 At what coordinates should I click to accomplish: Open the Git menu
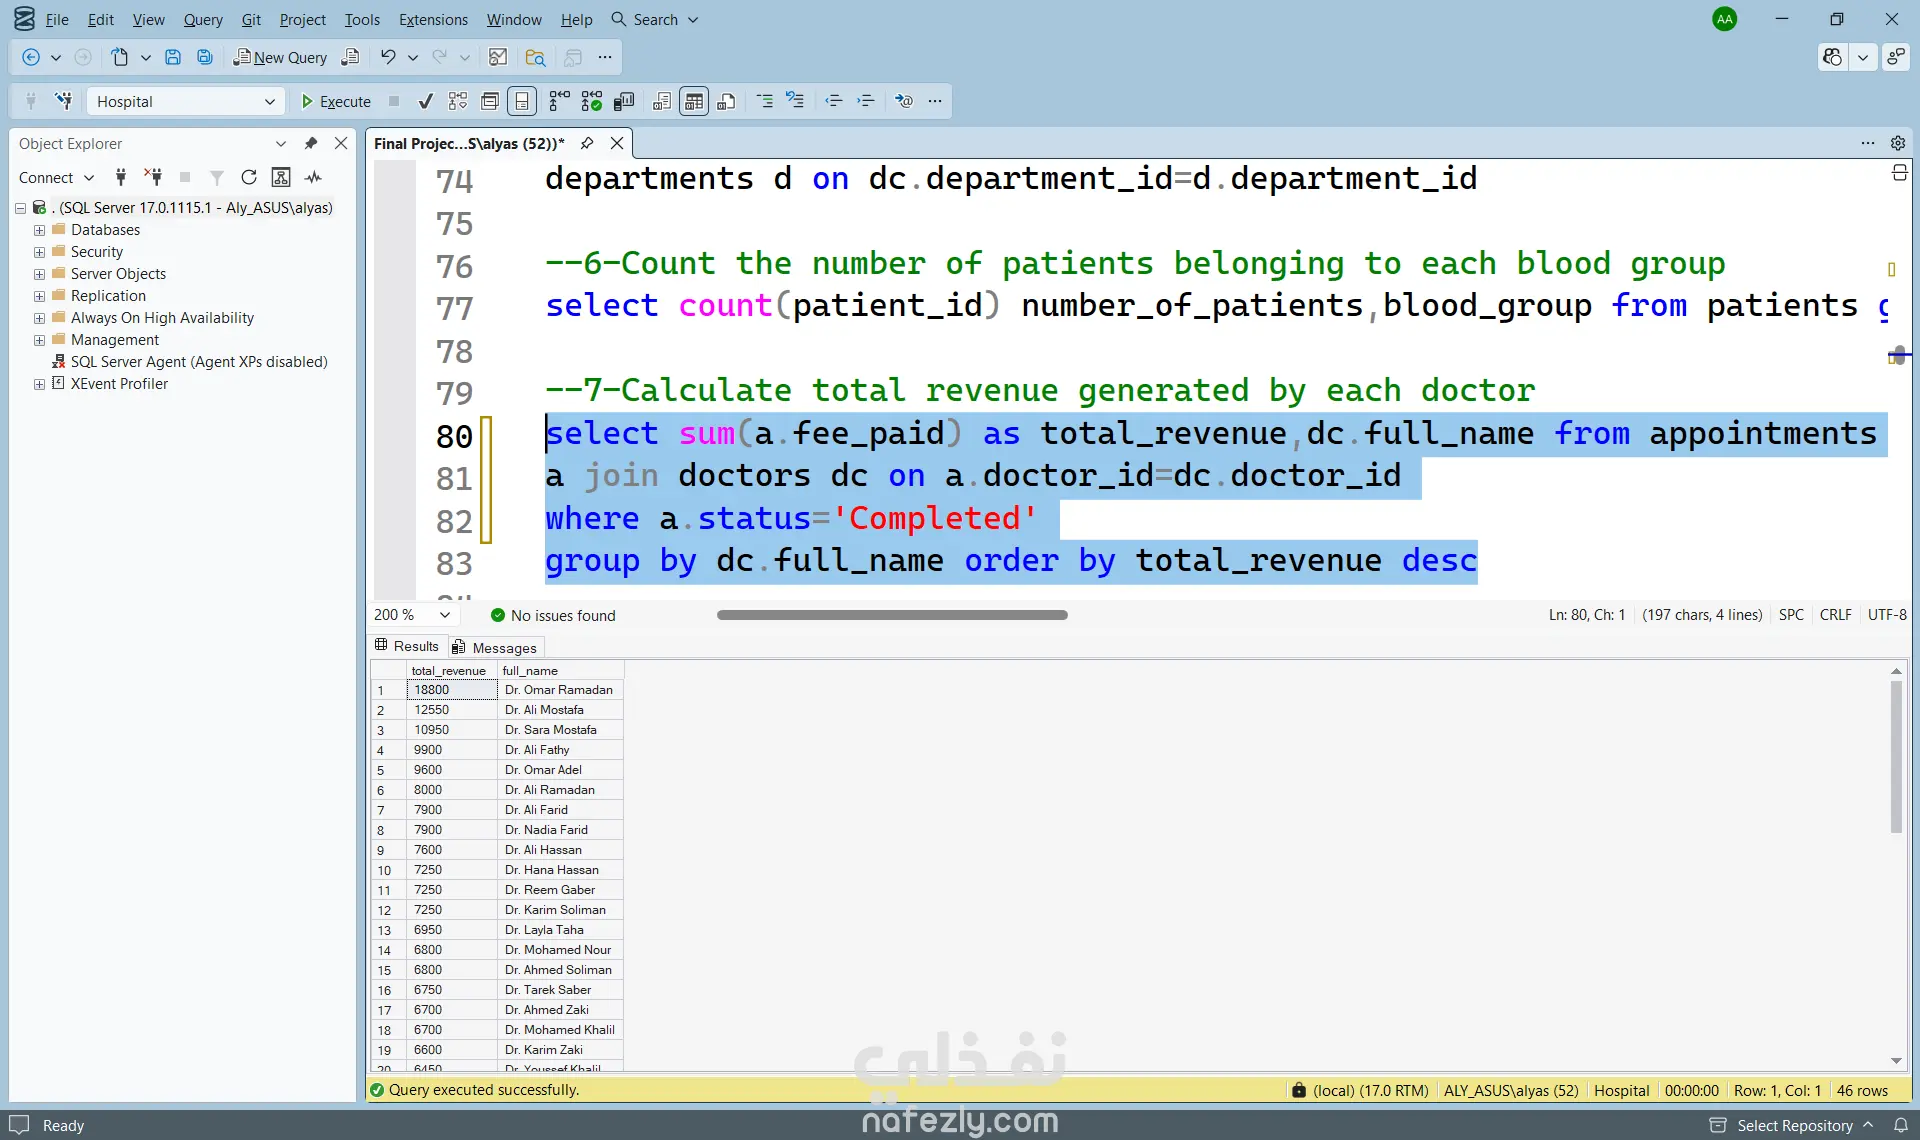tap(251, 19)
